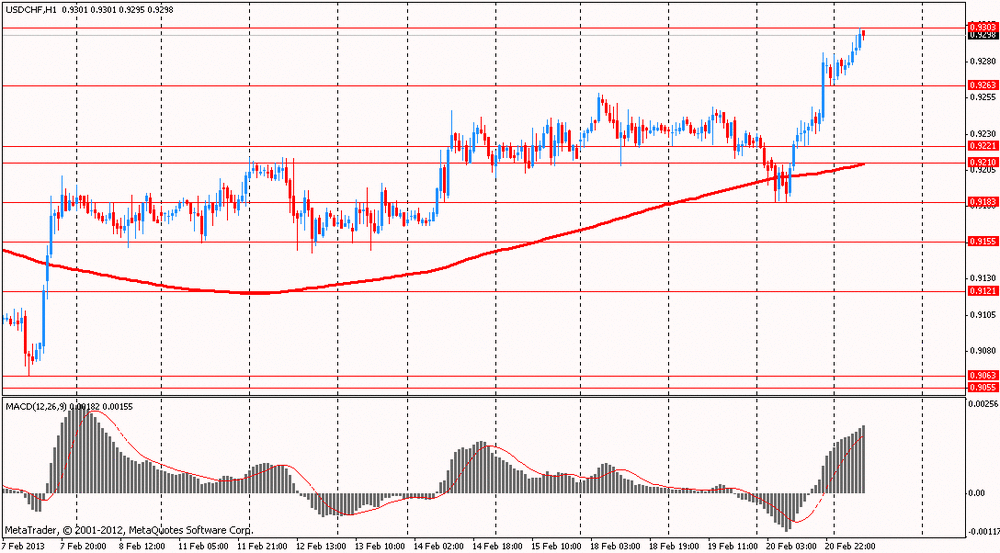Image resolution: width=1000 pixels, height=553 pixels.
Task: Click the 7 Feb 2013 date label
Action: click(23, 547)
